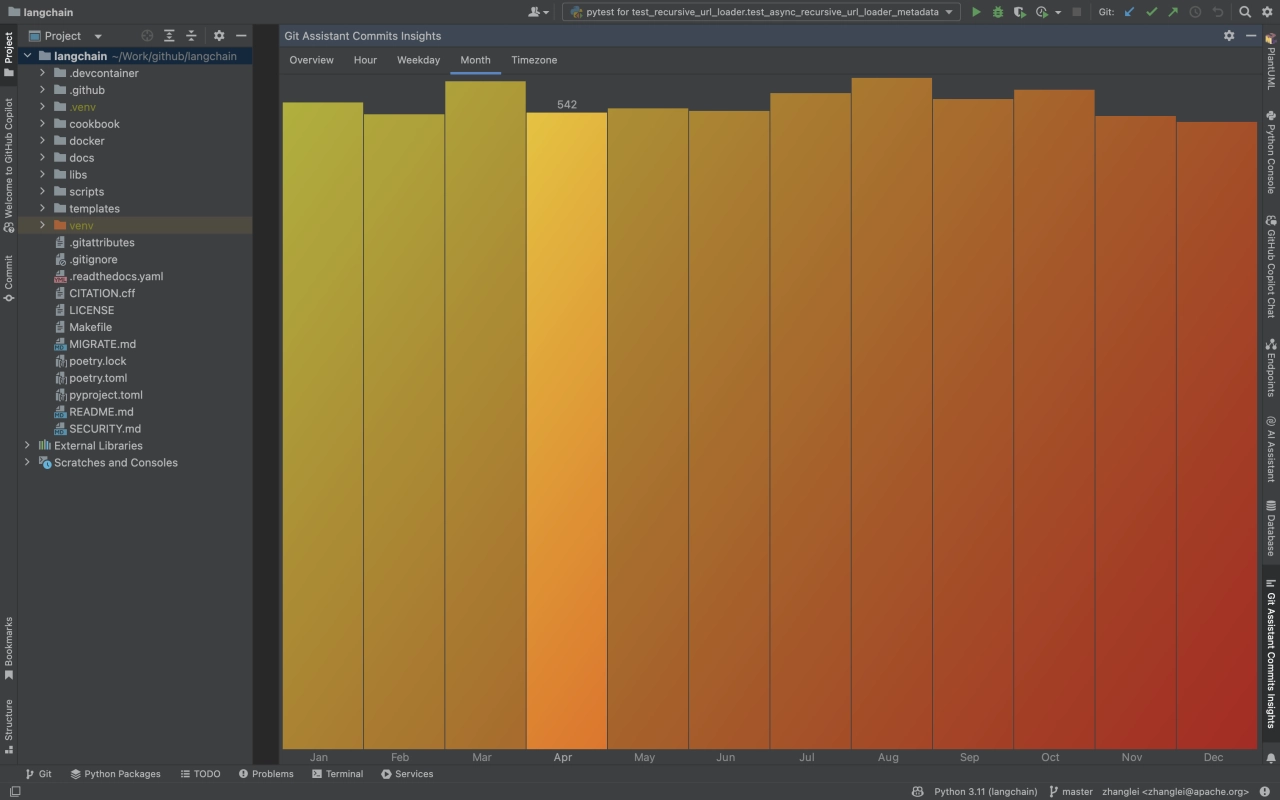Expand all items in the Project panel
1280x800 pixels.
click(x=169, y=36)
